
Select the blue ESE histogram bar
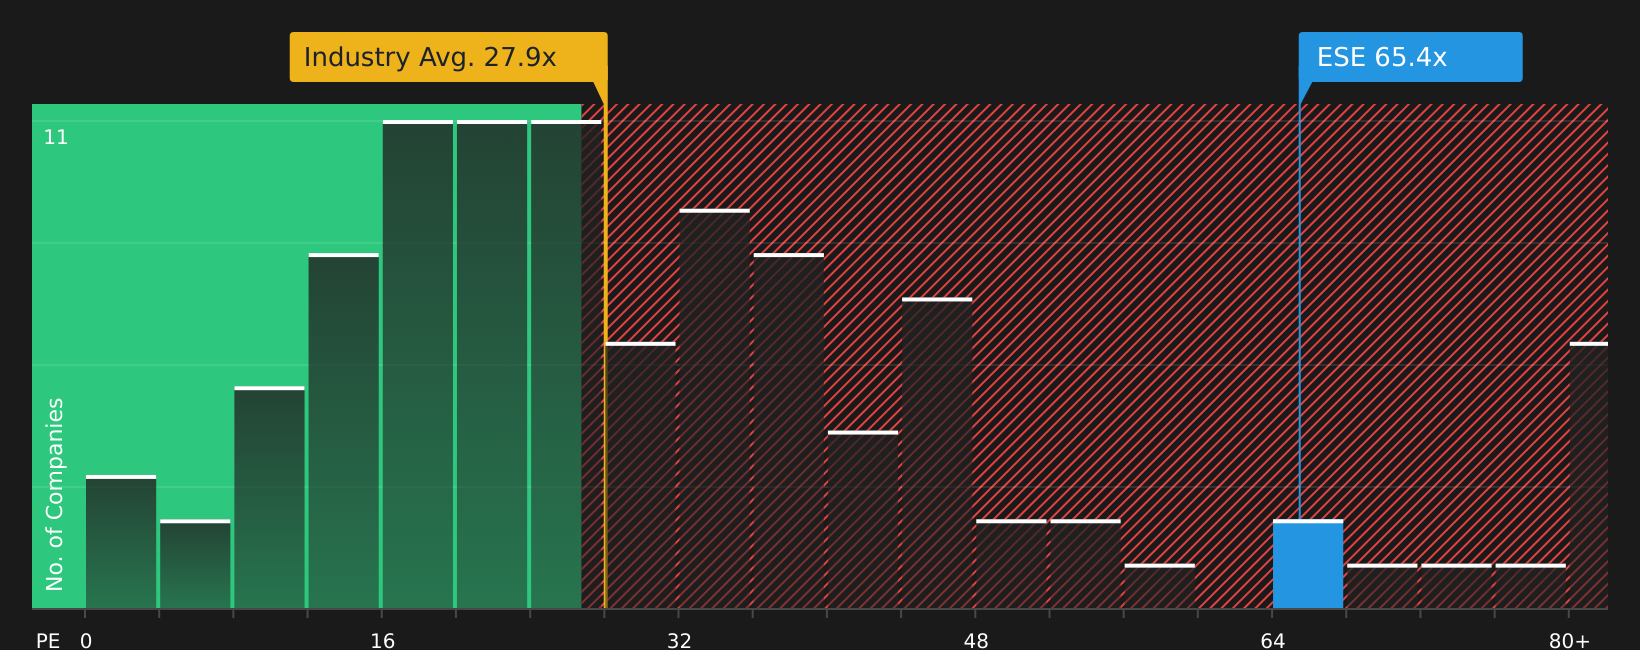(1308, 564)
